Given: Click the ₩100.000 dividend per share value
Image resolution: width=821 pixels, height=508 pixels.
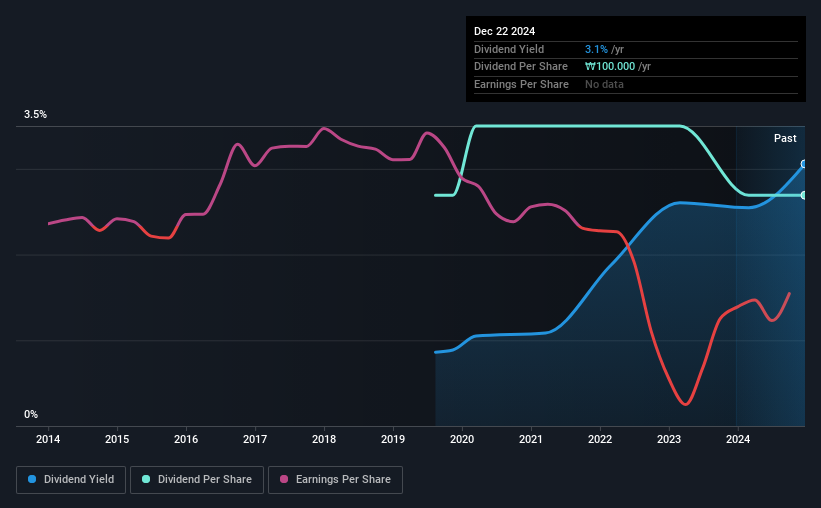Looking at the screenshot, I should [610, 67].
